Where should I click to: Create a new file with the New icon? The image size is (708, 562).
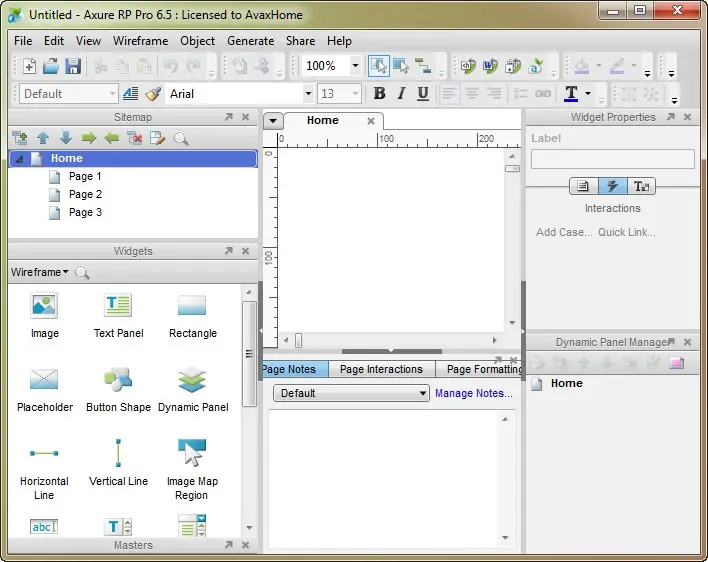click(29, 66)
